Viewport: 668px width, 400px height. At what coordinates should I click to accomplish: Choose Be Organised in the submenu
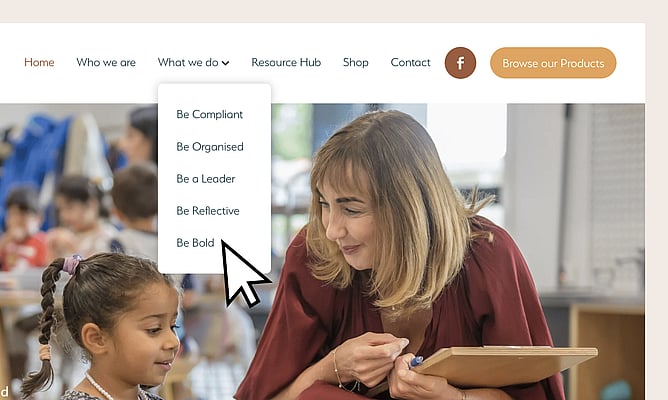point(210,147)
